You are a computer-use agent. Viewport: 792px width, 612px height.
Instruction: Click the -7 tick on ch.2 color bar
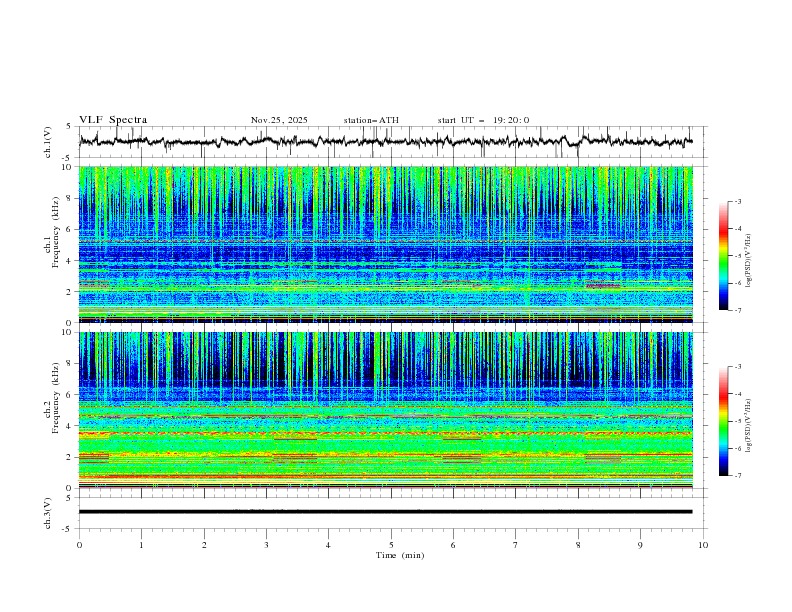(x=737, y=475)
